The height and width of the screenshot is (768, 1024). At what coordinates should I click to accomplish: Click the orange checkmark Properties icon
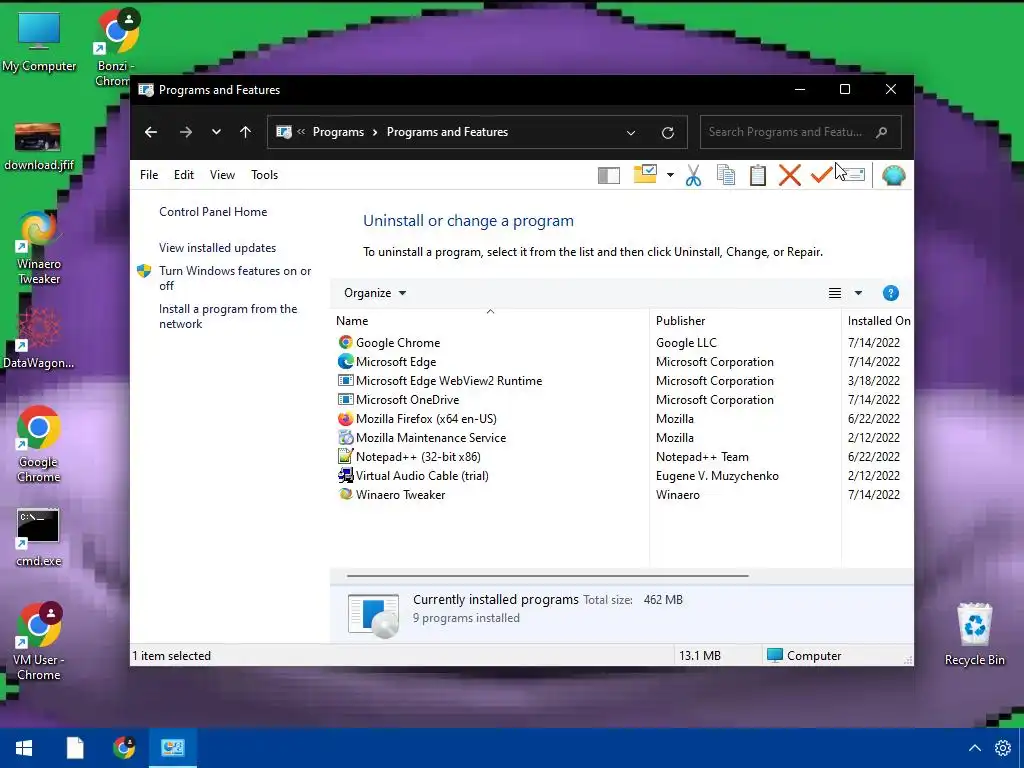[x=821, y=174]
